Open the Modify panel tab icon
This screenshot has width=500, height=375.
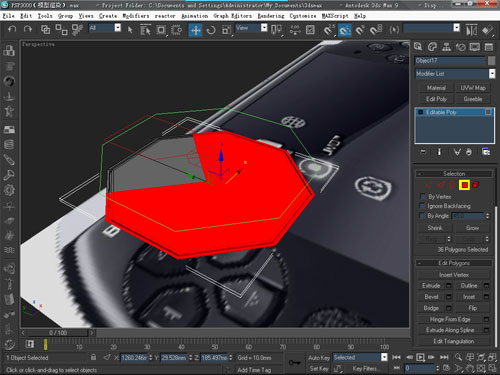click(x=432, y=47)
